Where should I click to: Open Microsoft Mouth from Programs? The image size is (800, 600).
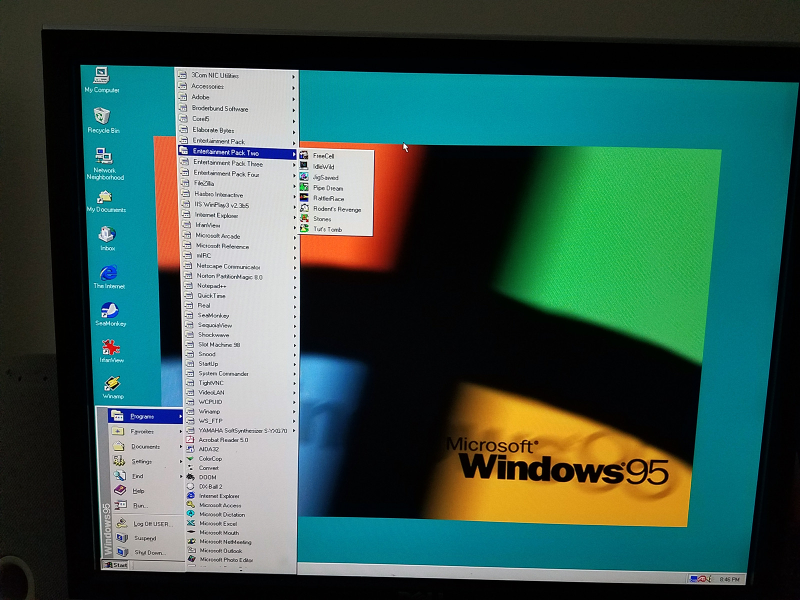(x=240, y=532)
